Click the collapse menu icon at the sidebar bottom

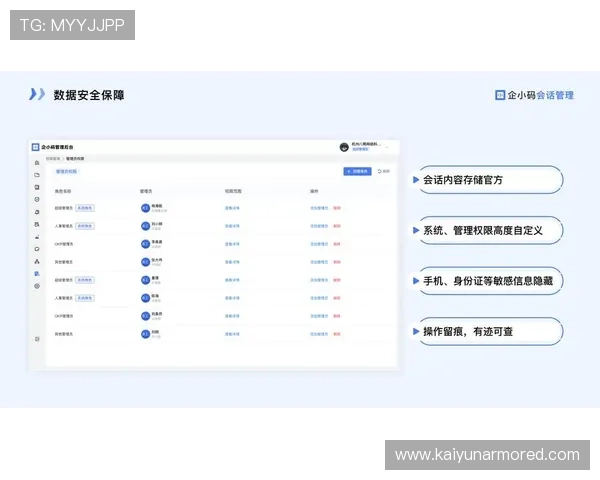point(37,339)
